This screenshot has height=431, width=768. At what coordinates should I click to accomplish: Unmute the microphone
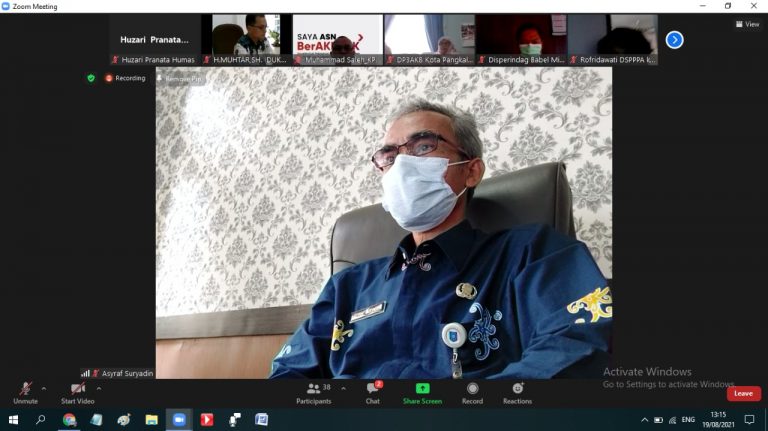point(25,392)
